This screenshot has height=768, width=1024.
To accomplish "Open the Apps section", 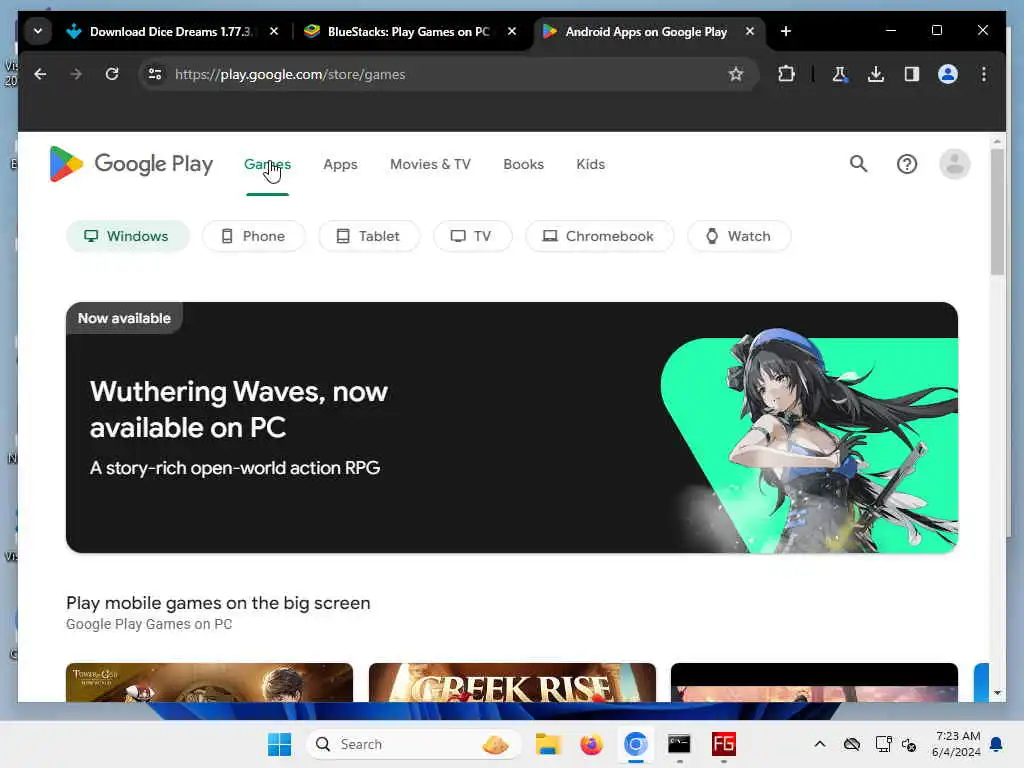I will [340, 165].
